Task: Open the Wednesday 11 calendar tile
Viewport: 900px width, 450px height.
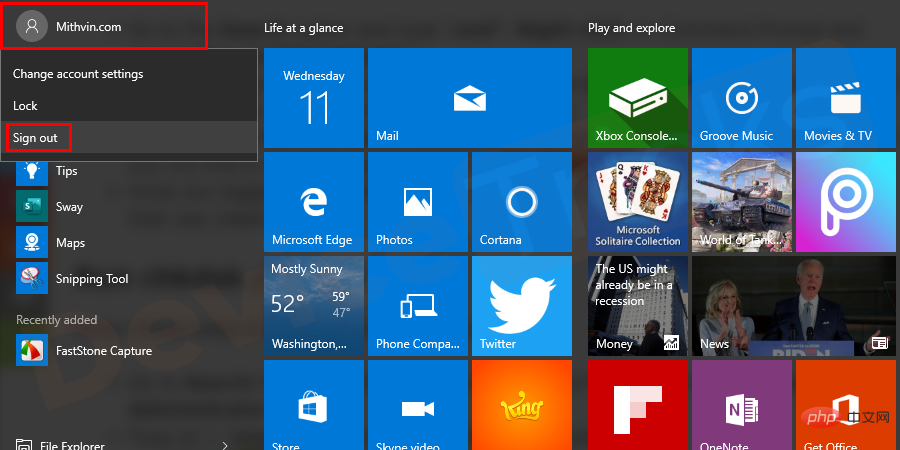Action: pos(314,98)
